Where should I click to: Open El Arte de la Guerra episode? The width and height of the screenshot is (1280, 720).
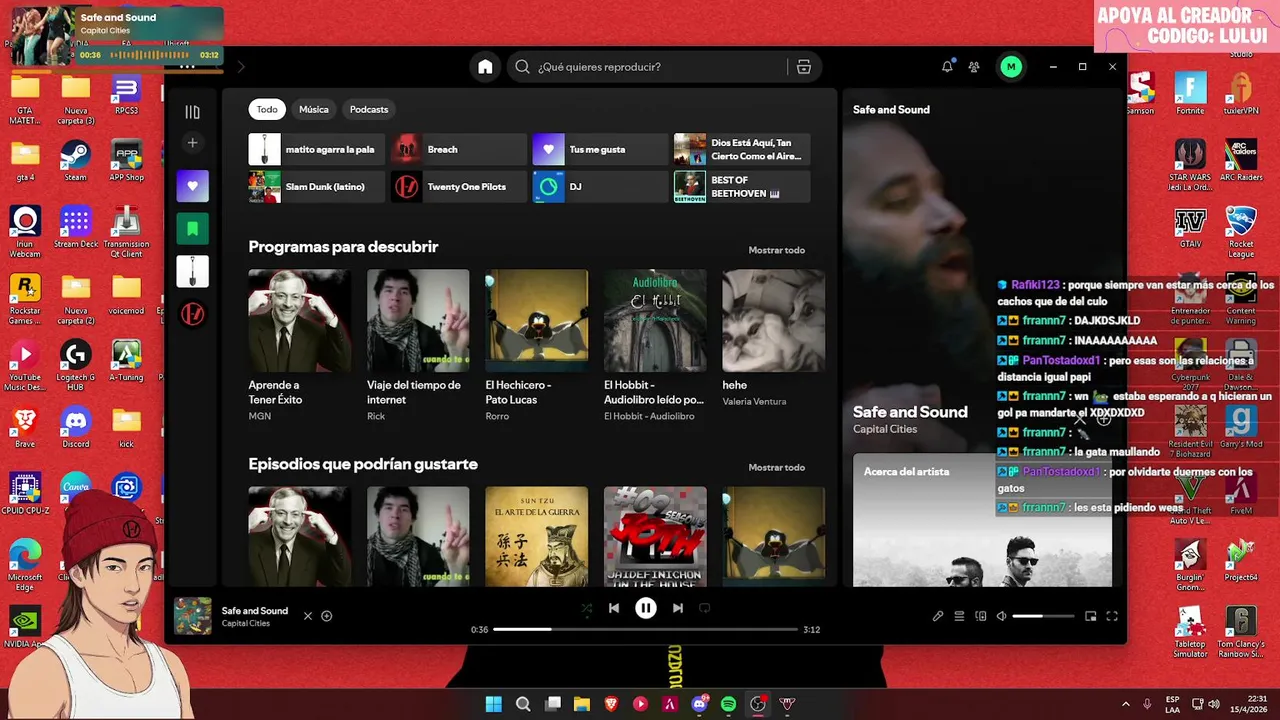[537, 536]
